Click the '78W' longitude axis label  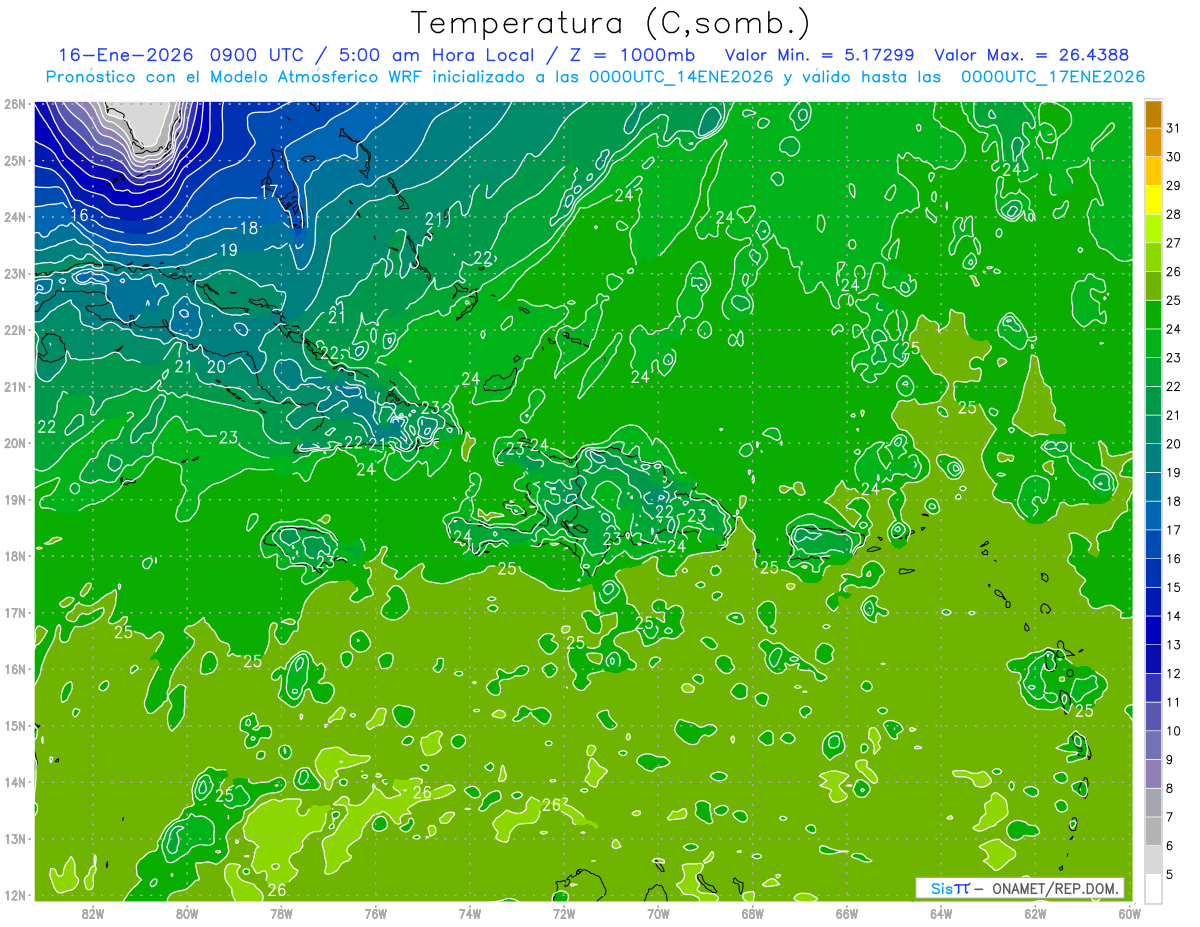pyautogui.click(x=281, y=913)
